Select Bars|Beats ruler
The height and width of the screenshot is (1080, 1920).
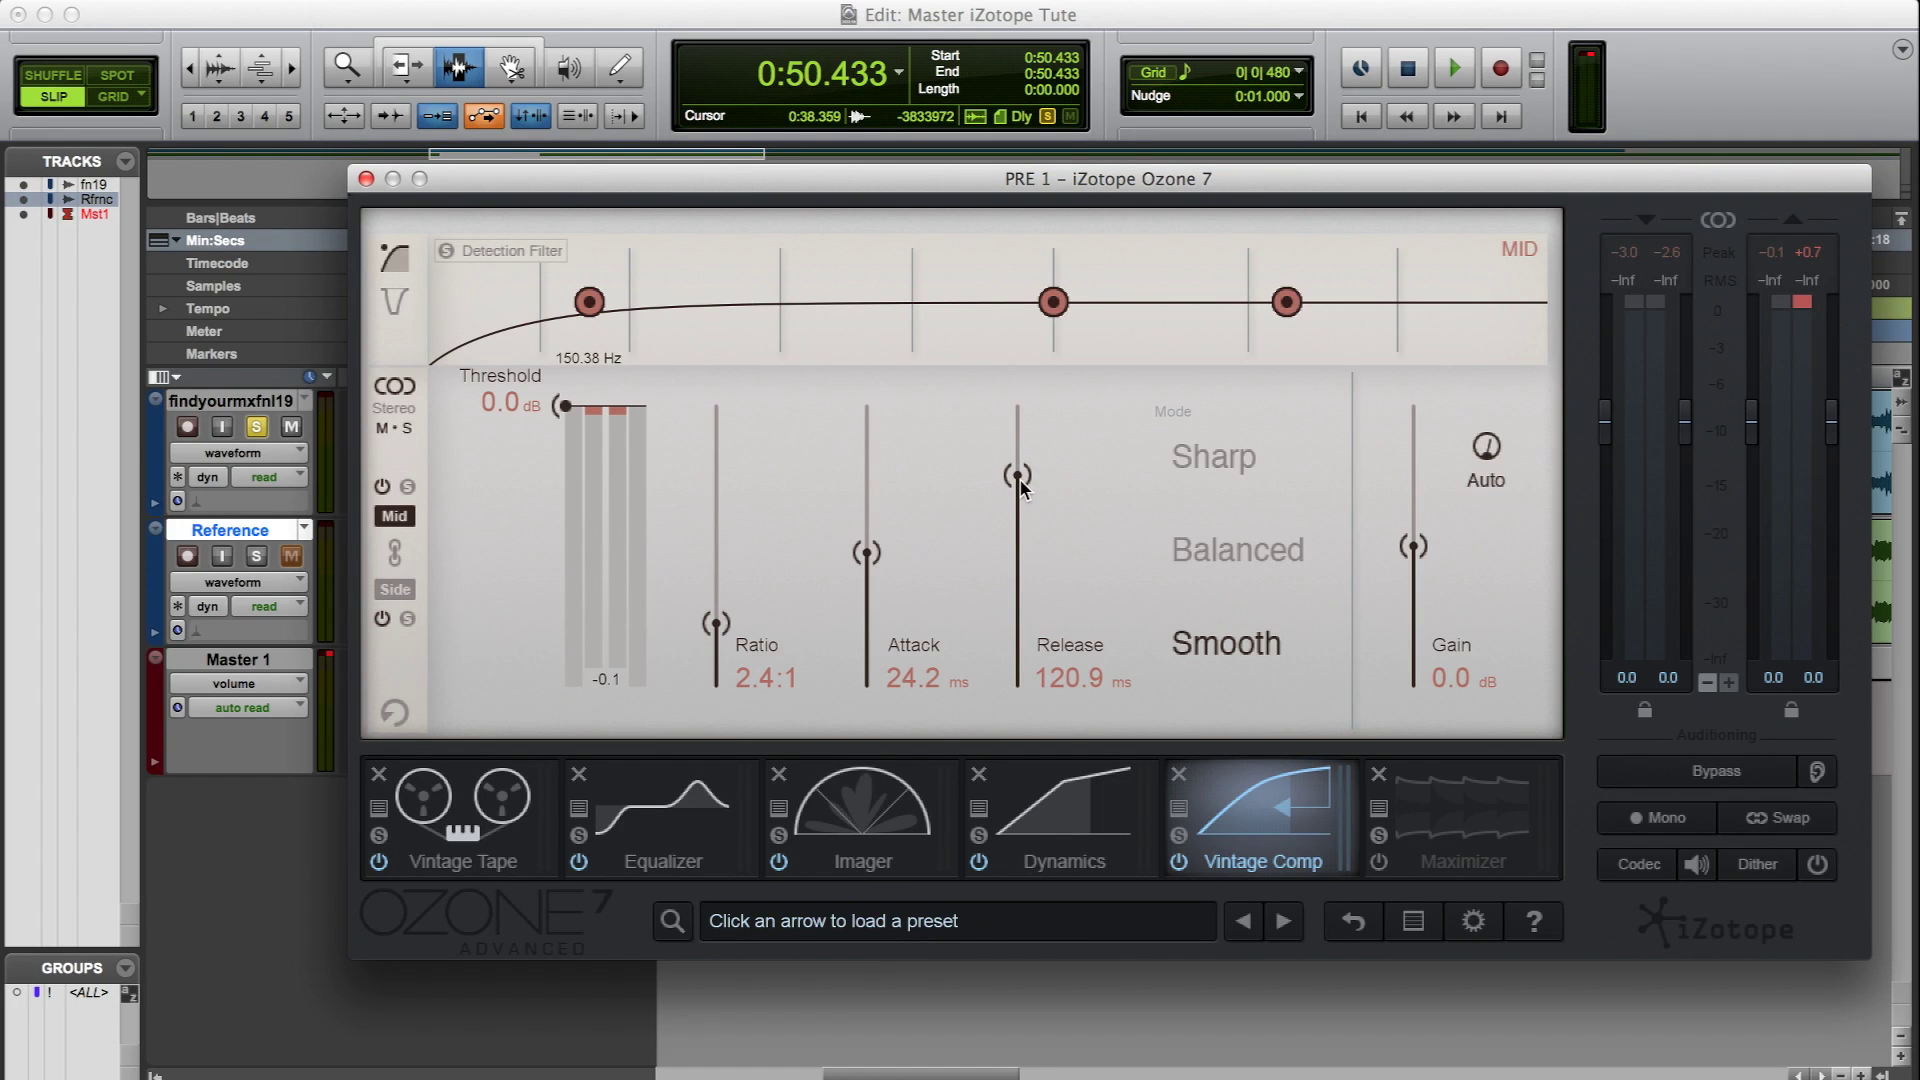[220, 218]
